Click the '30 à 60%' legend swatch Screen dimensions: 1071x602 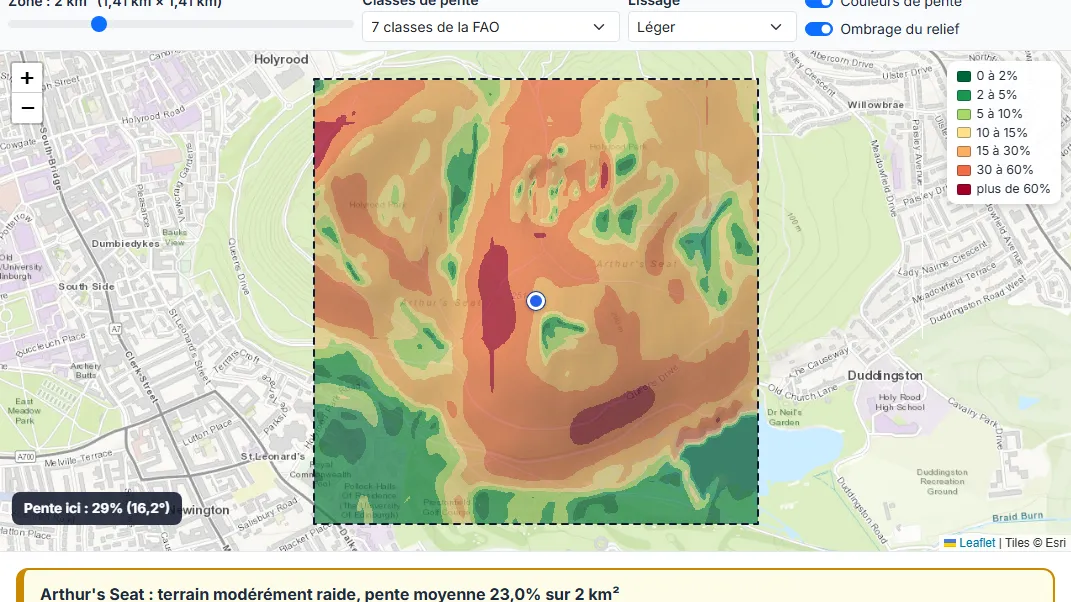pyautogui.click(x=964, y=170)
